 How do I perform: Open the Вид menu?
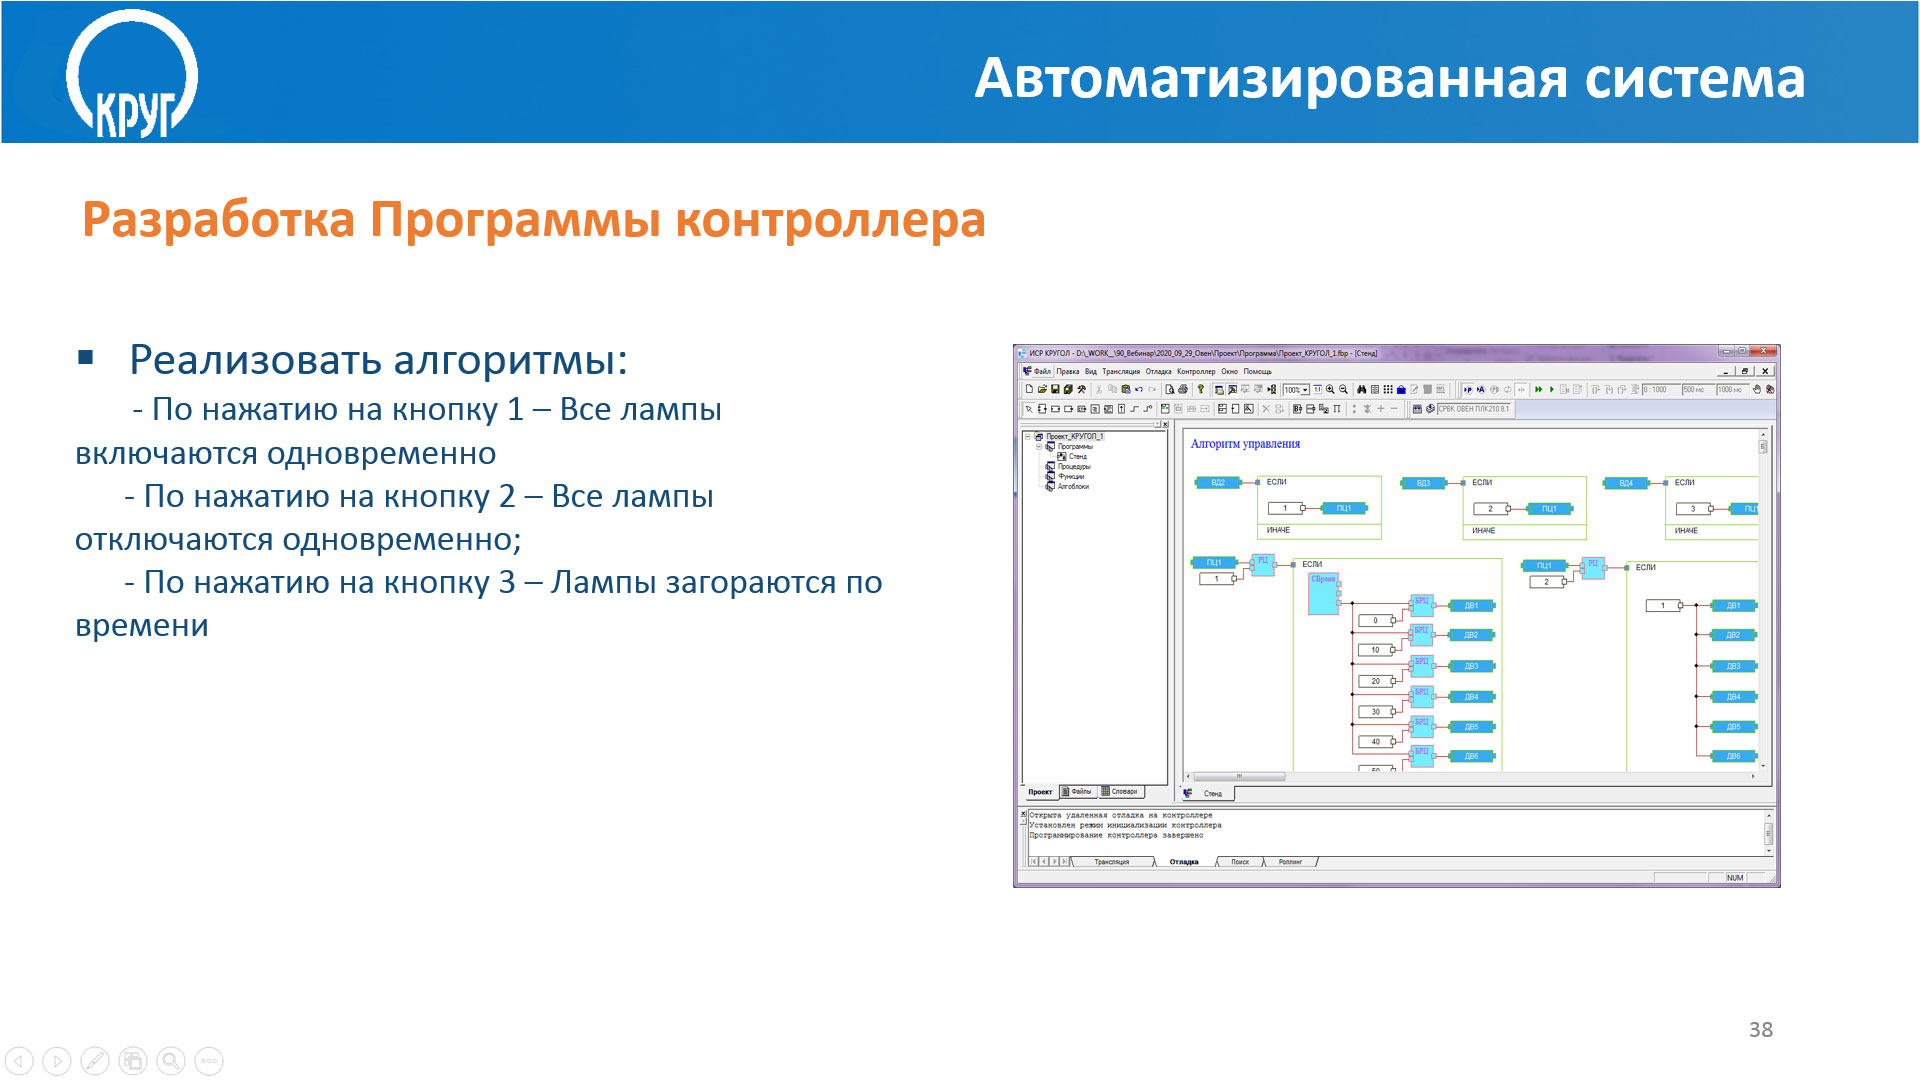click(x=1091, y=371)
